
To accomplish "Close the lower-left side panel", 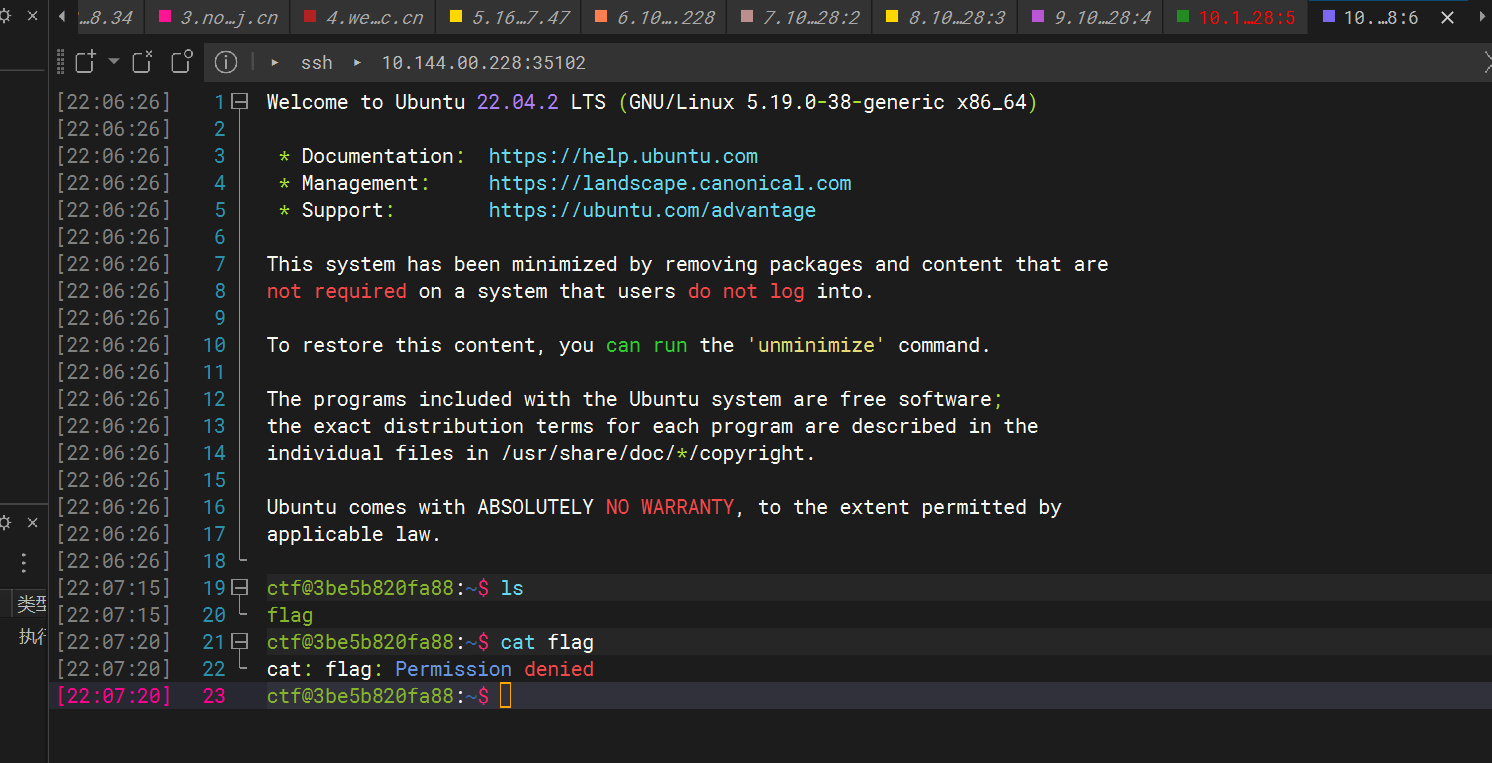I will click(x=32, y=522).
